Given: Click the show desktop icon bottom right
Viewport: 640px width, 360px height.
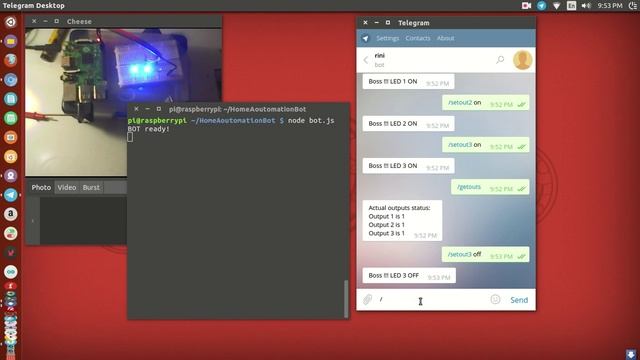Looking at the screenshot, I should tap(631, 354).
